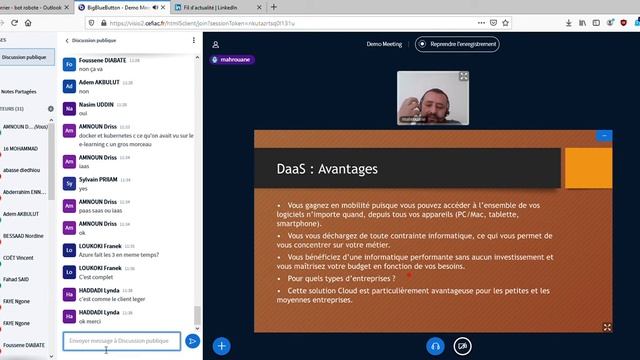Leave audio with the headset button
The height and width of the screenshot is (360, 640).
435,346
